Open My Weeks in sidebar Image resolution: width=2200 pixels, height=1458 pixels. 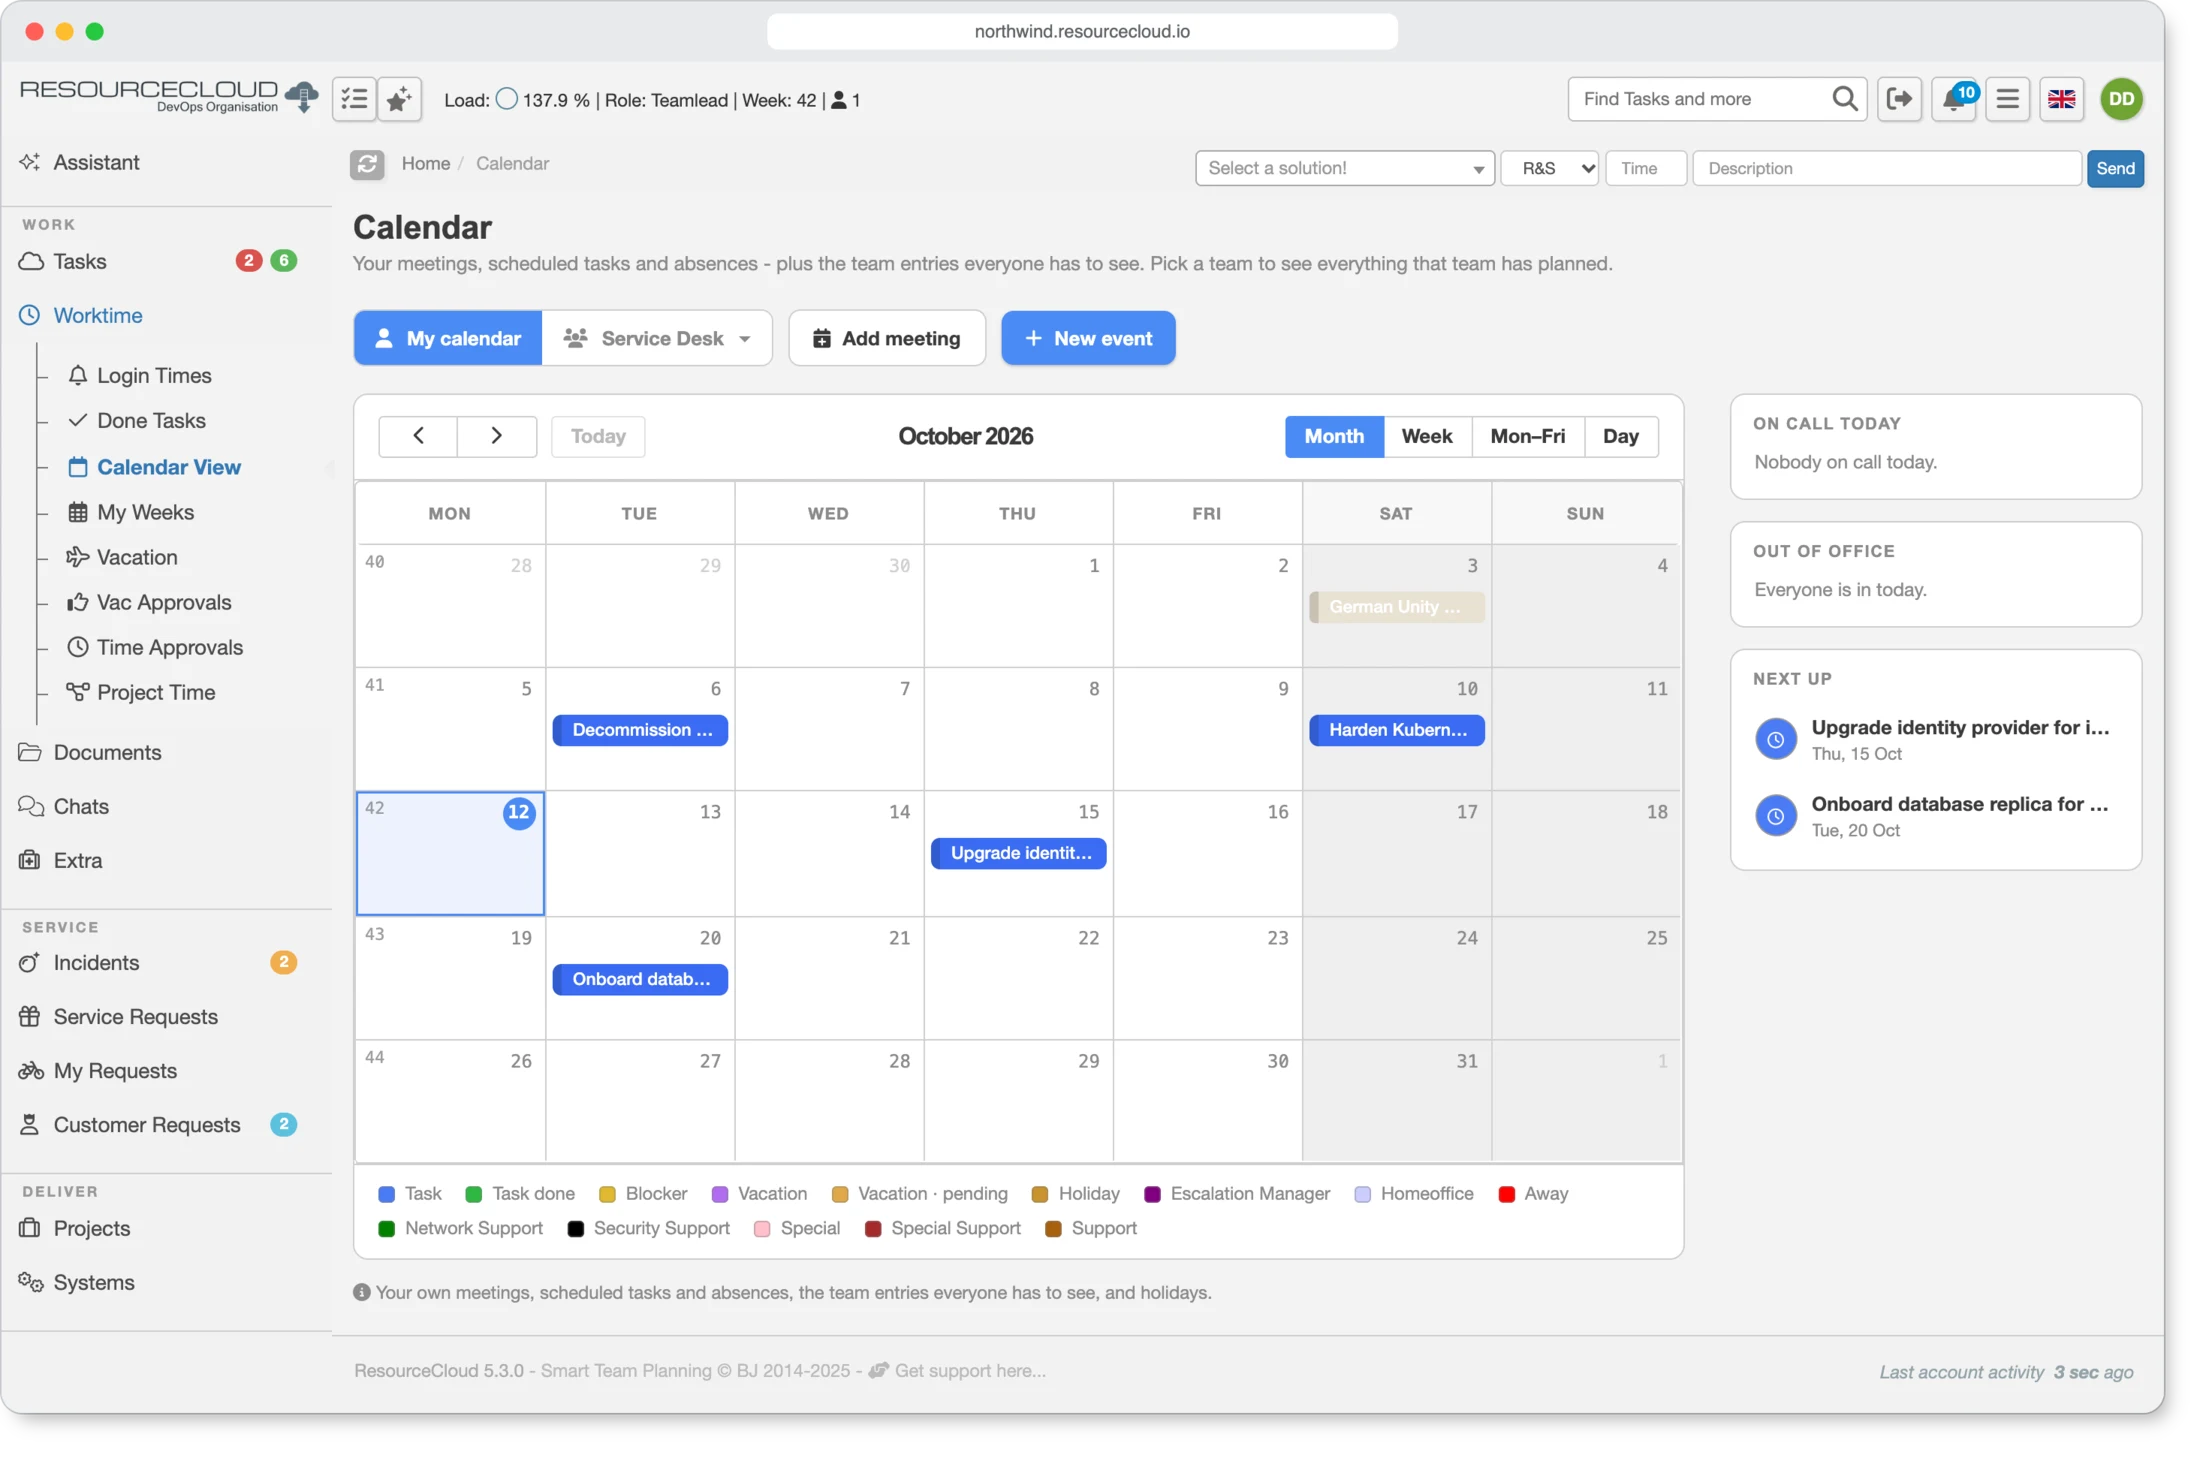[x=145, y=512]
